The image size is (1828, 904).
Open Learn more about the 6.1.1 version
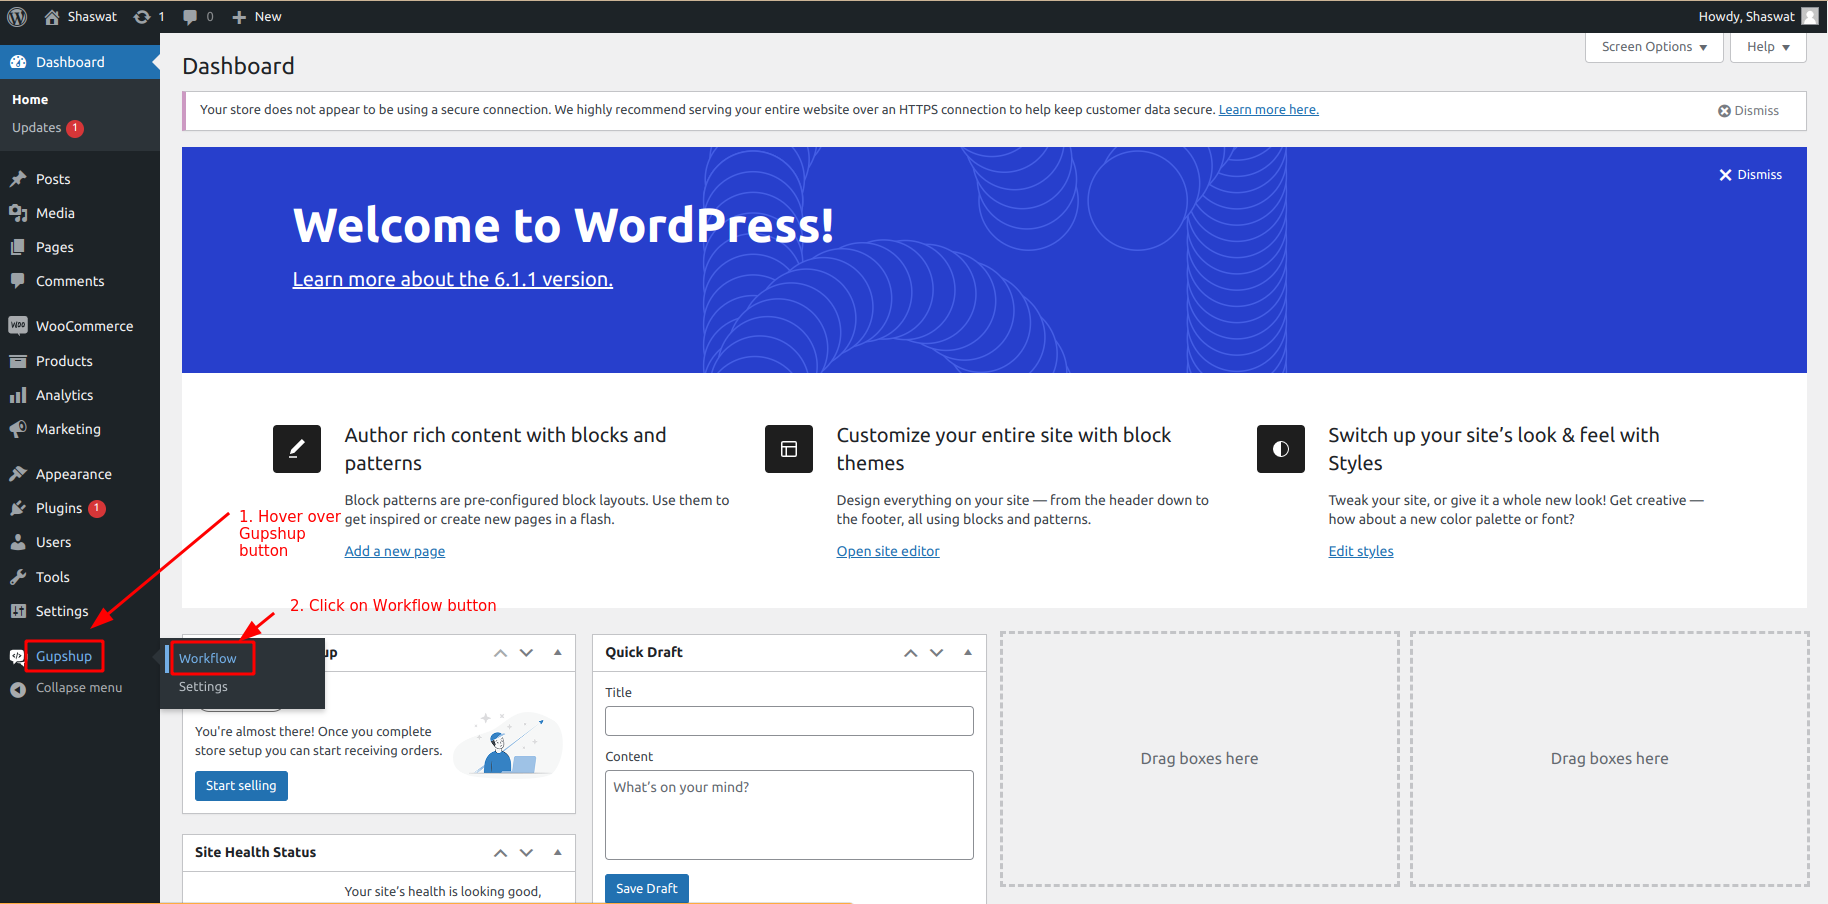point(453,280)
